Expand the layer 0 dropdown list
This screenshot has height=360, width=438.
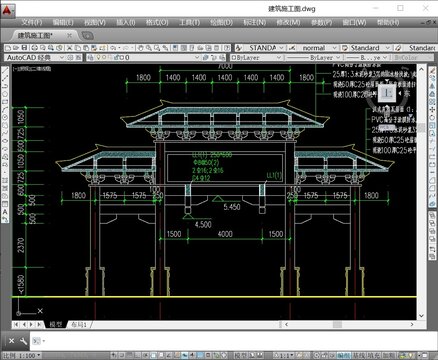pyautogui.click(x=197, y=57)
